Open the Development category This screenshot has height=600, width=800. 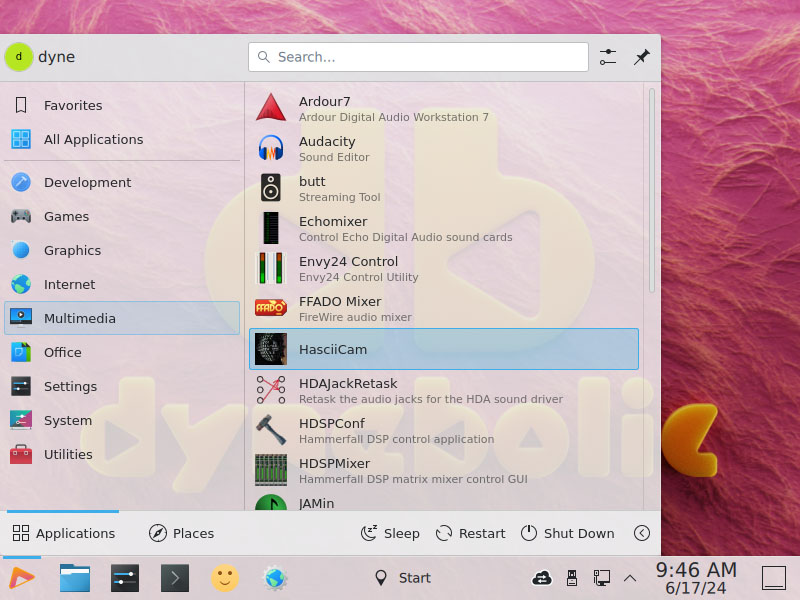click(122, 182)
